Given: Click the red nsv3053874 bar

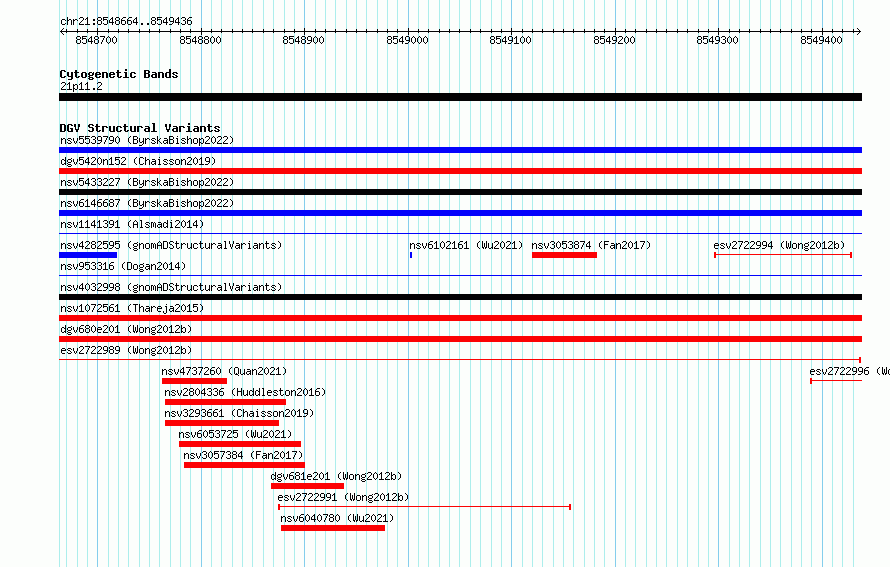Looking at the screenshot, I should 564,255.
